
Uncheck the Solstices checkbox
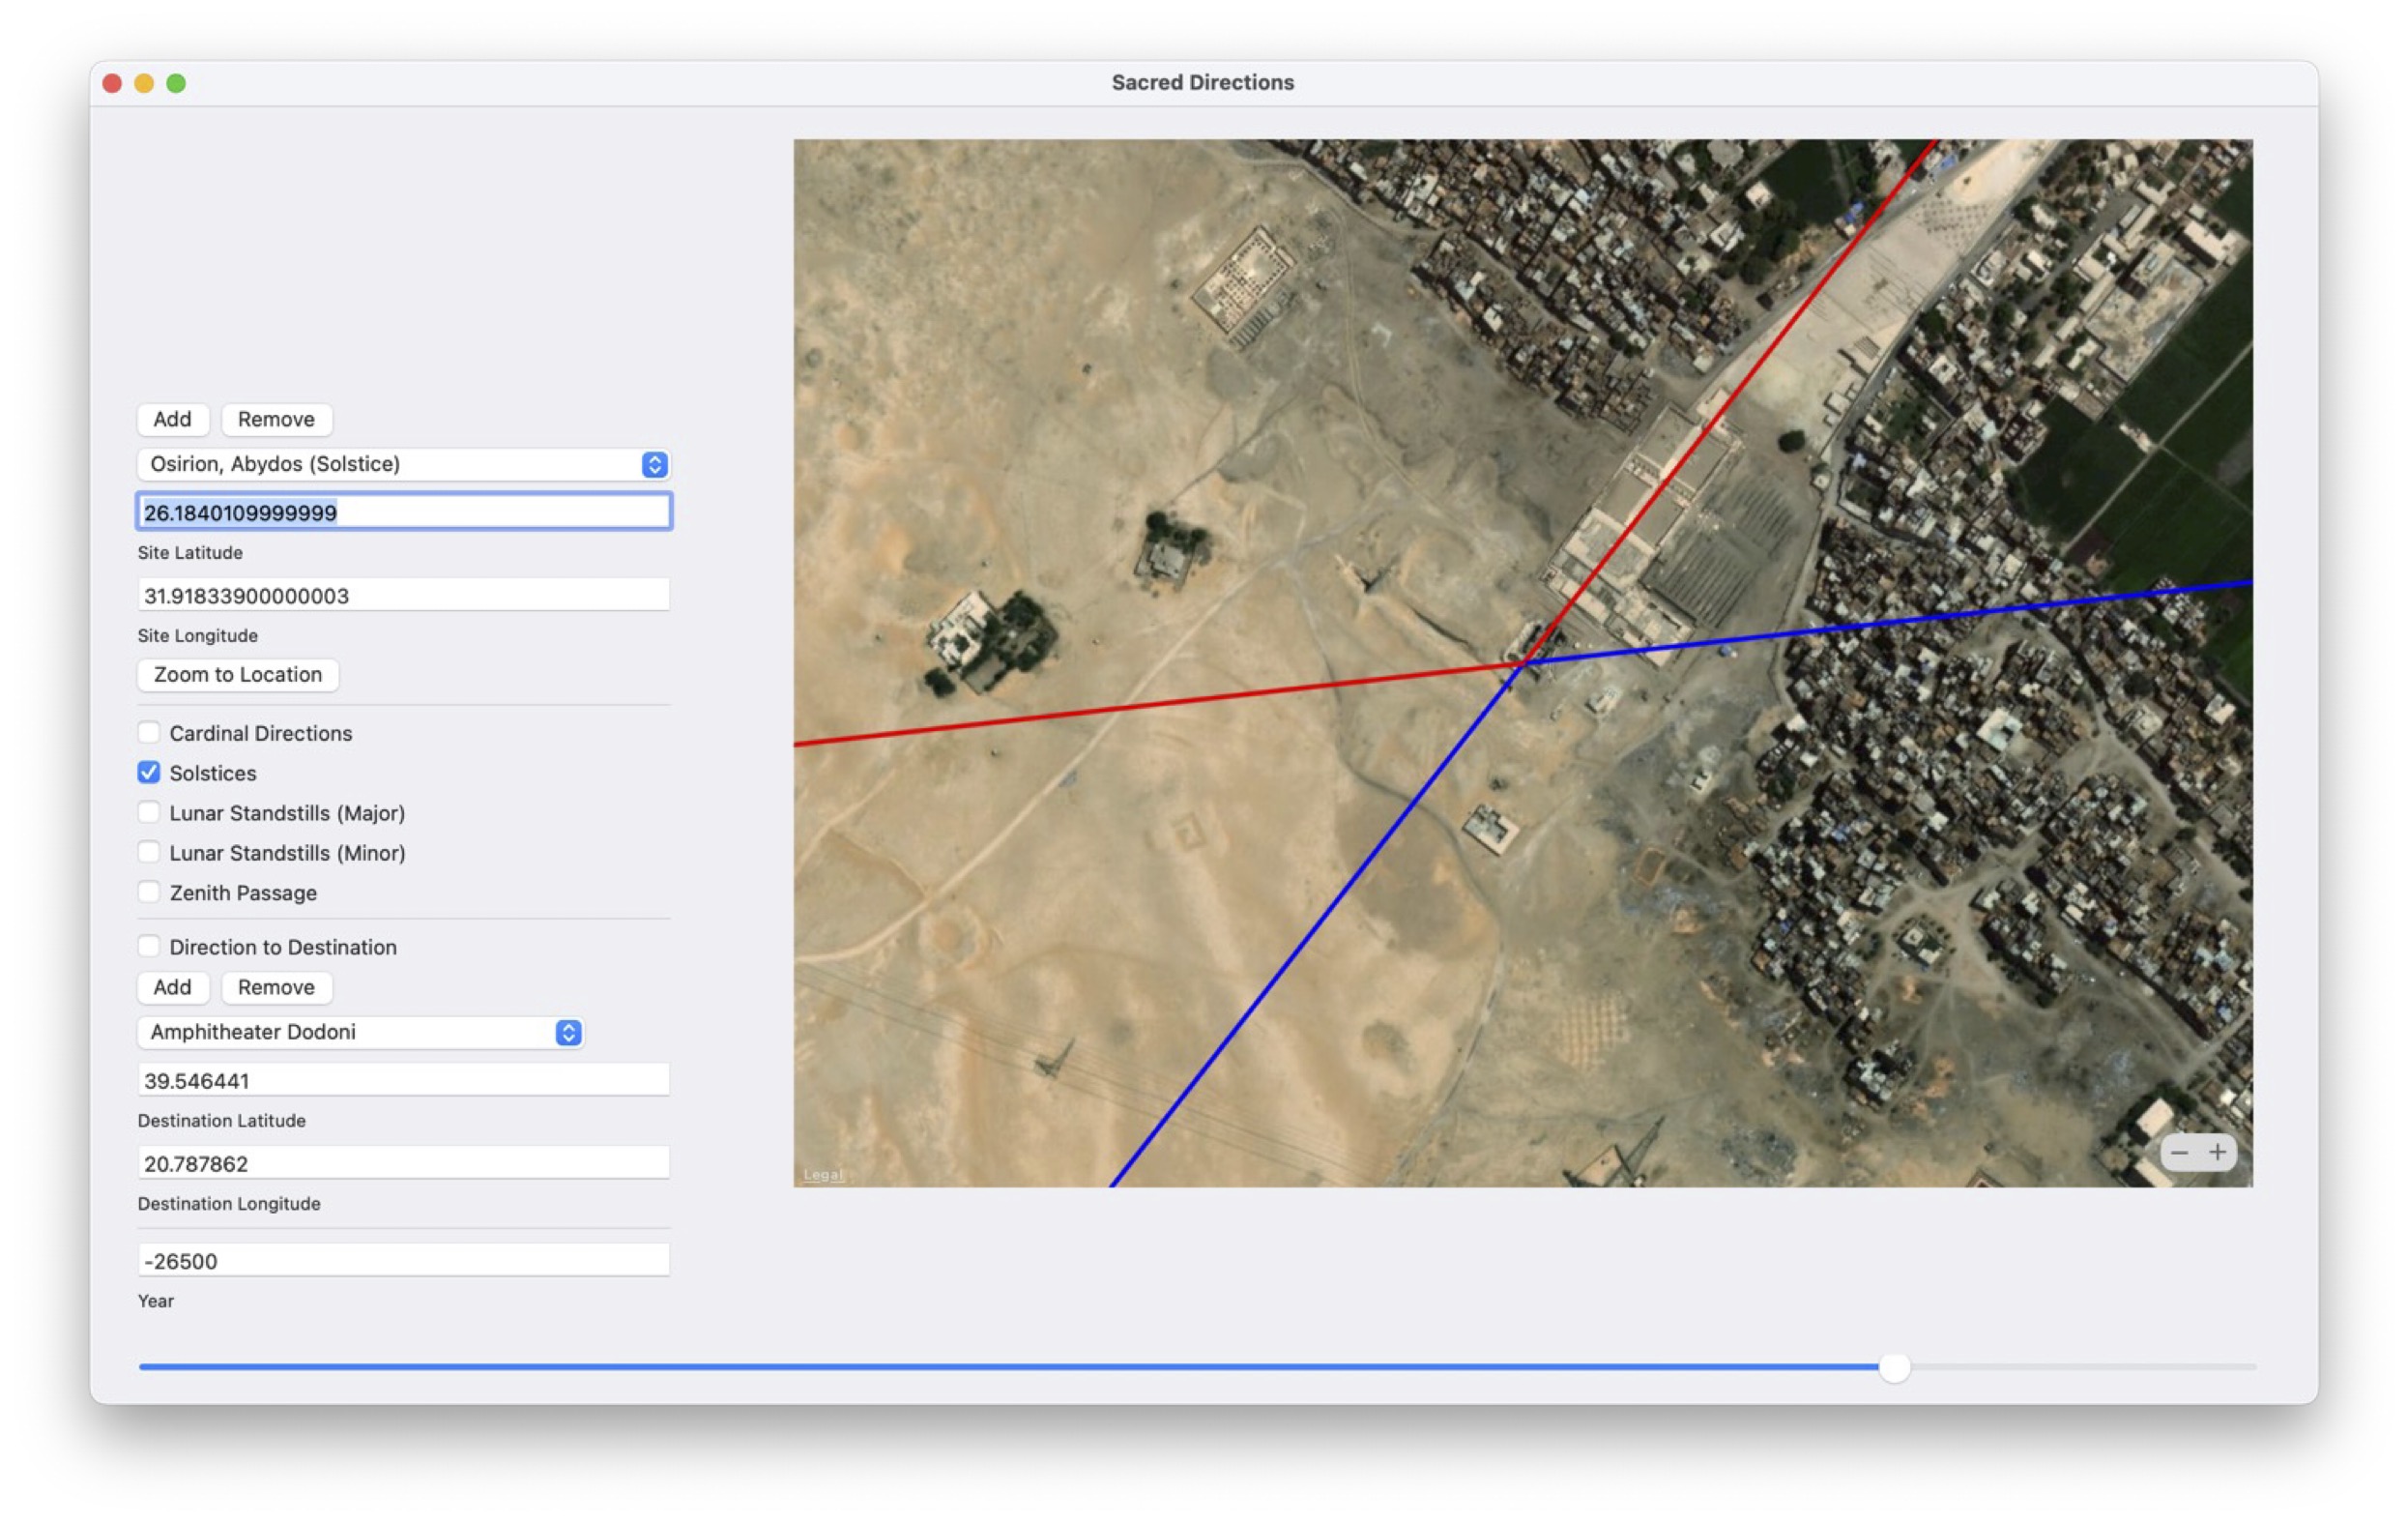149,772
